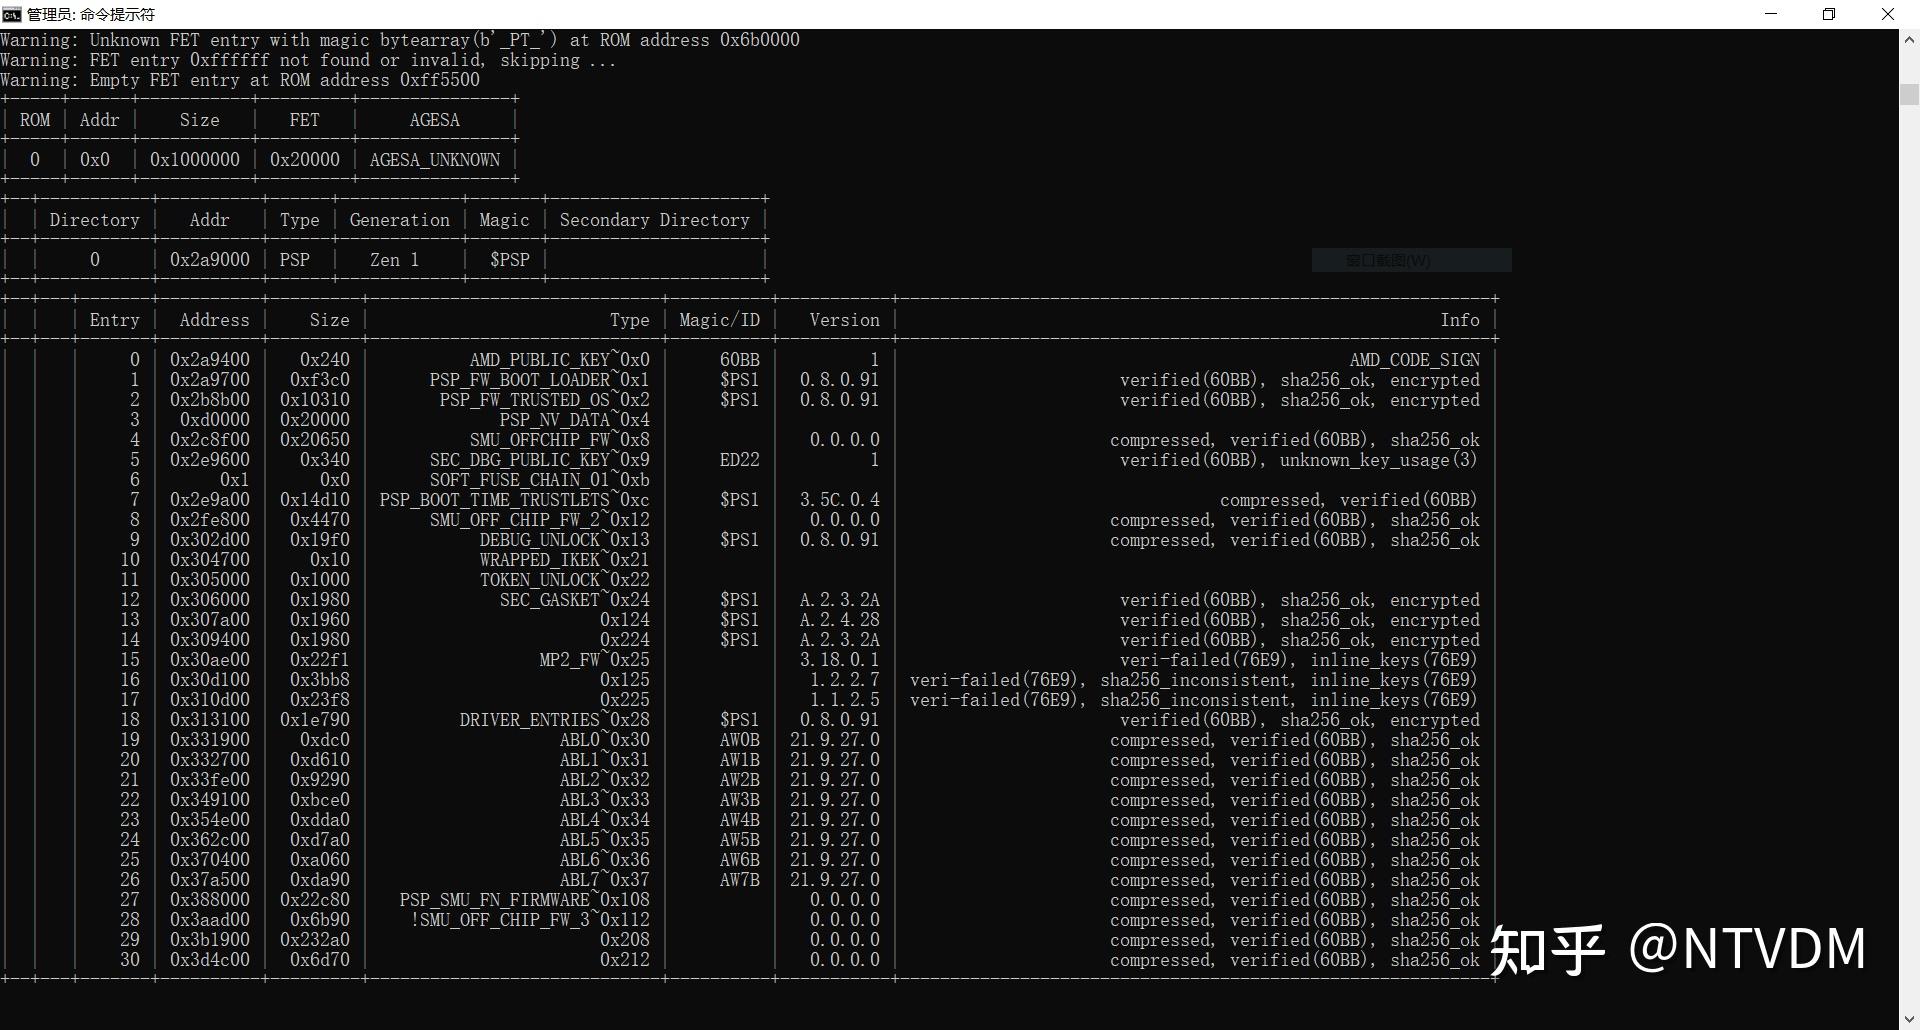Close the Command Prompt window
The width and height of the screenshot is (1920, 1030).
pyautogui.click(x=1888, y=14)
